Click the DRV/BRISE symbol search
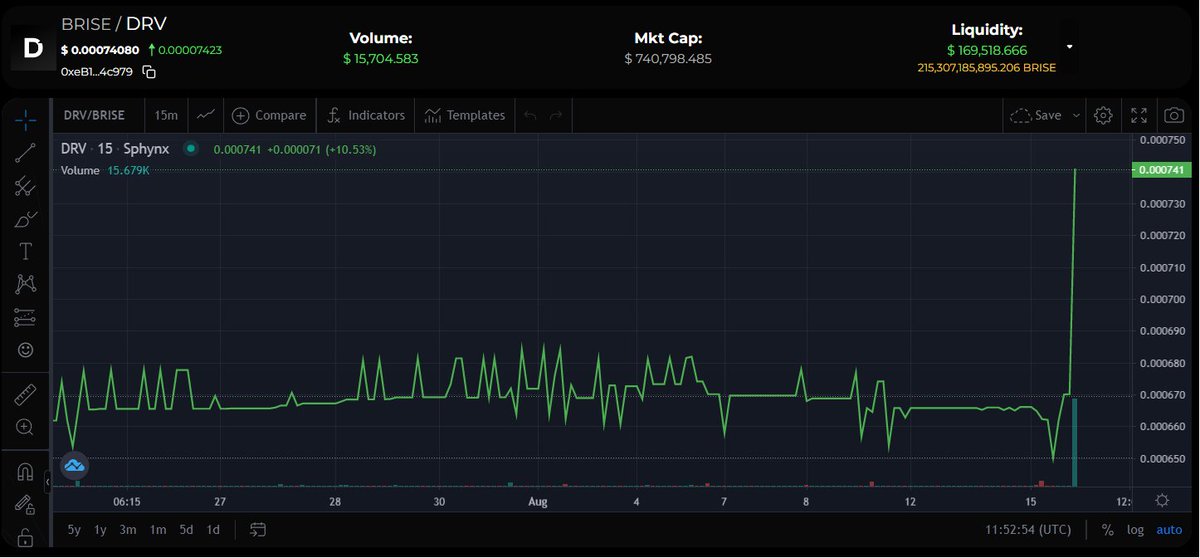Image resolution: width=1200 pixels, height=558 pixels. (94, 115)
